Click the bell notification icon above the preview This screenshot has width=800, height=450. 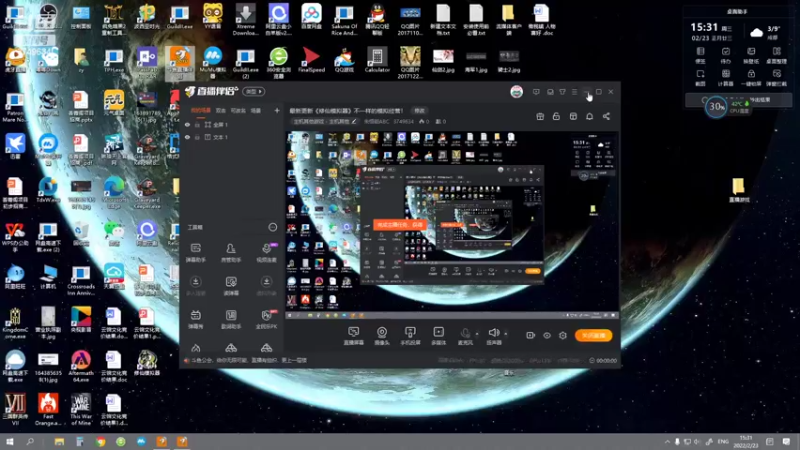(589, 116)
